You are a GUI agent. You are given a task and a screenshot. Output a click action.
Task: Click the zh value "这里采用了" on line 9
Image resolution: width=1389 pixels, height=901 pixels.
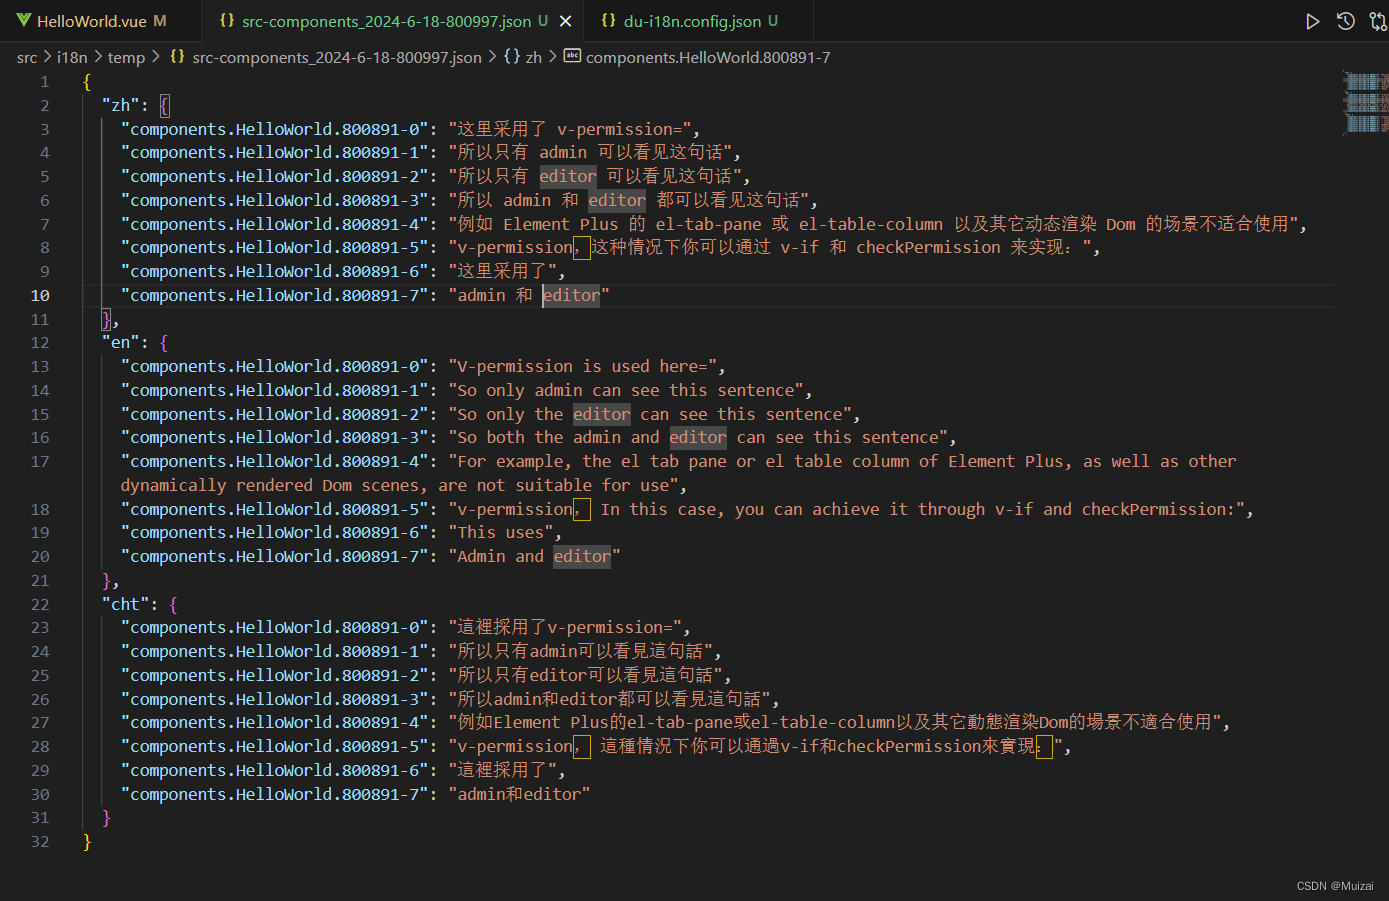pos(503,271)
